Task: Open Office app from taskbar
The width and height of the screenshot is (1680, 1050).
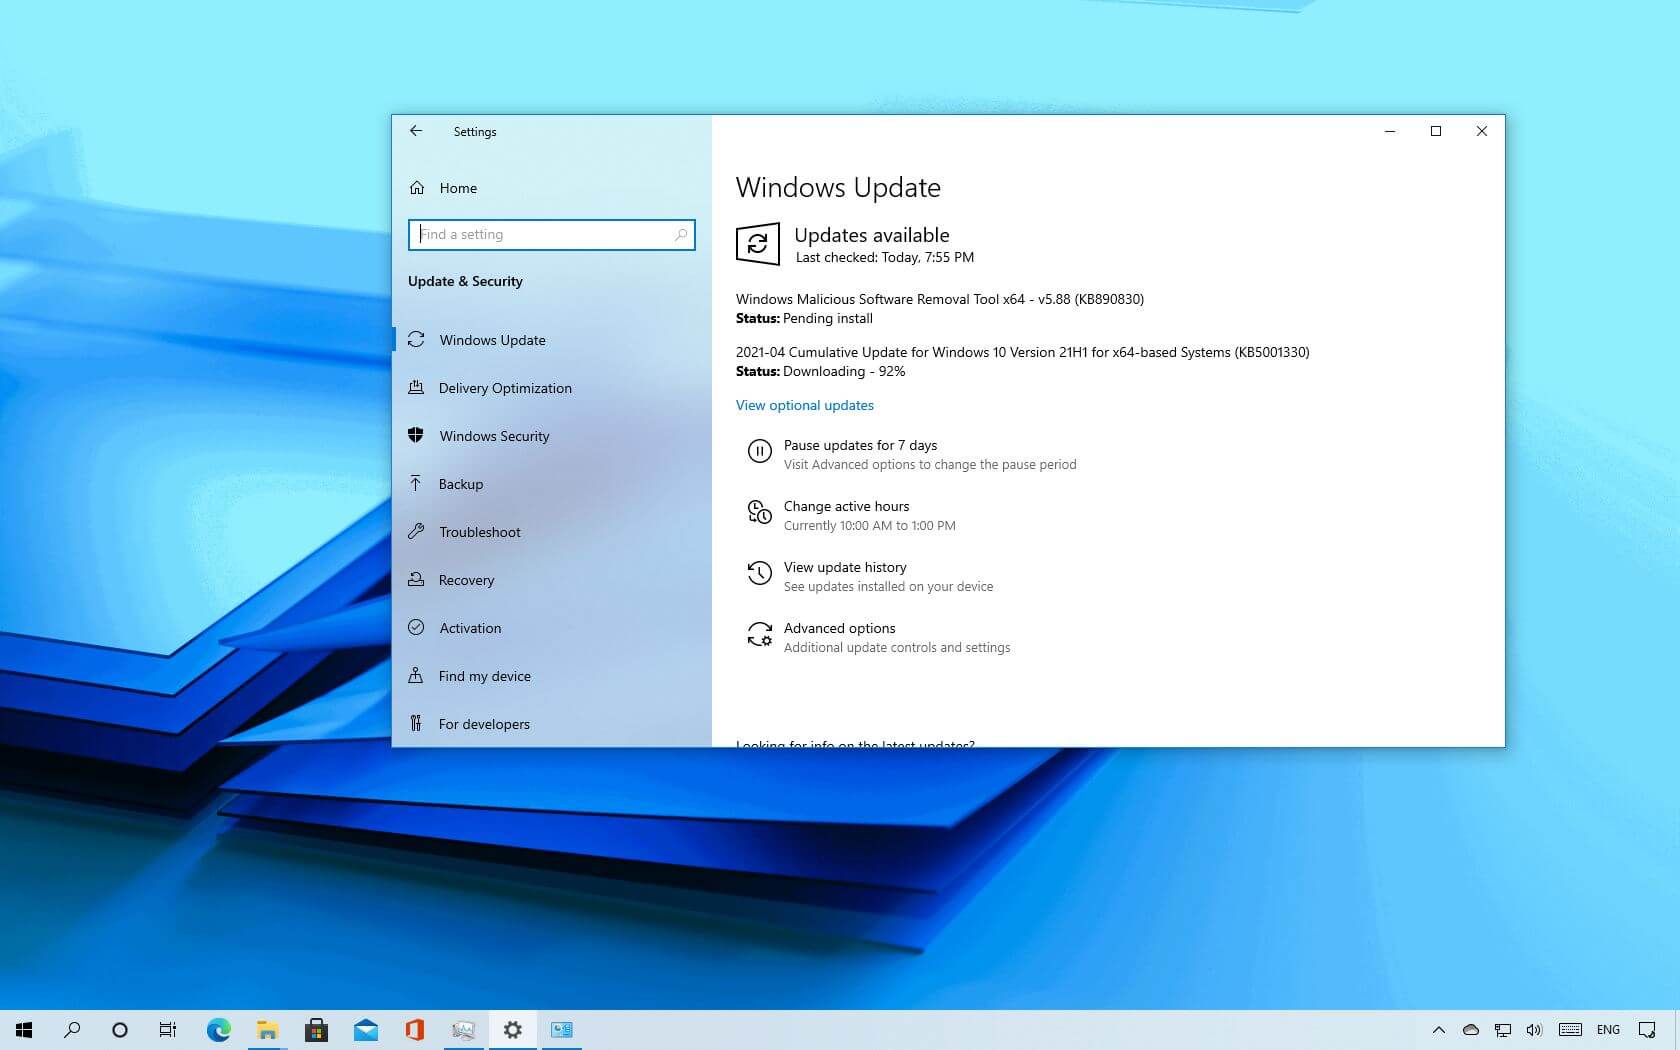Action: pos(414,1030)
